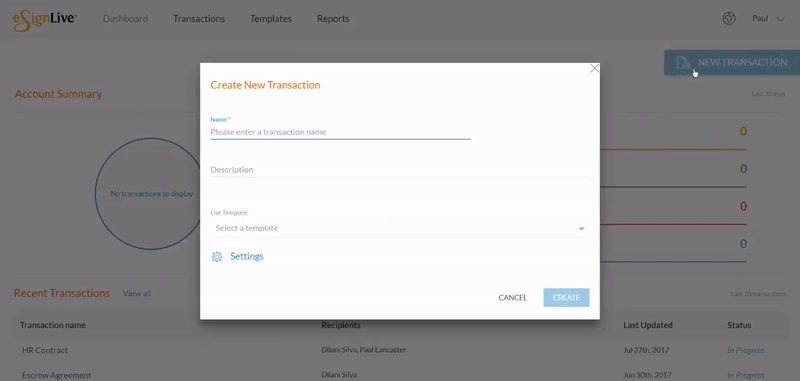This screenshot has width=800, height=381.
Task: Expand the Paul user menu chevron
Action: pyautogui.click(x=780, y=19)
